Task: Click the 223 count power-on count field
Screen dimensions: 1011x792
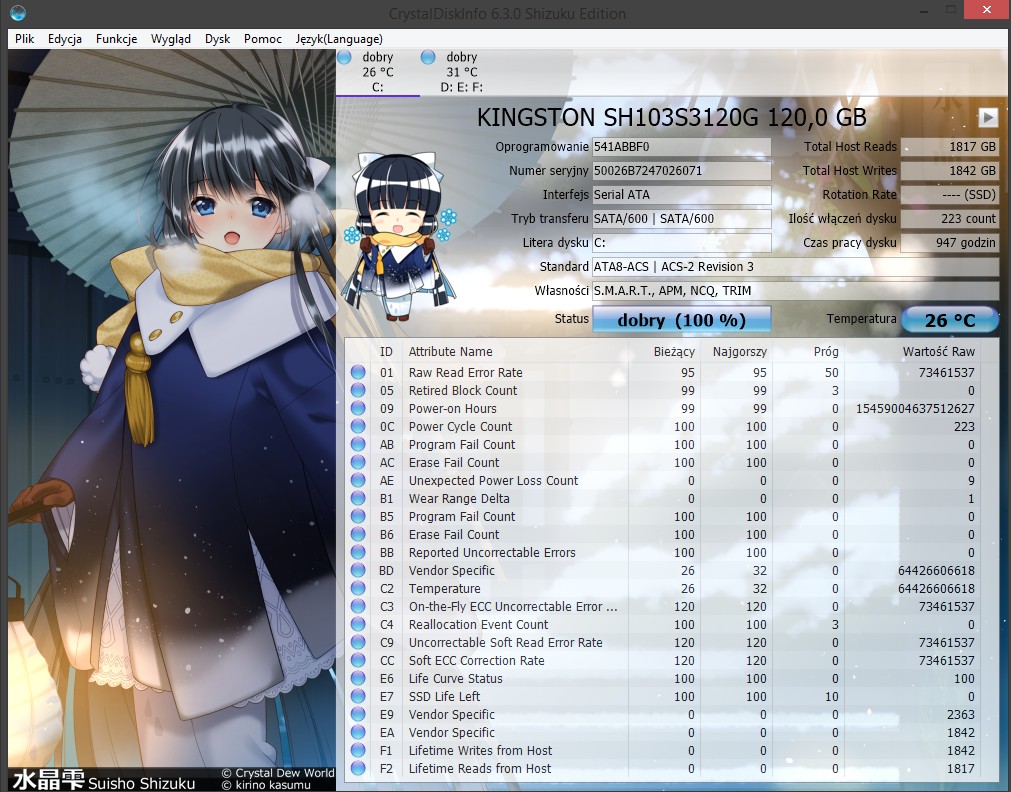Action: click(x=950, y=219)
